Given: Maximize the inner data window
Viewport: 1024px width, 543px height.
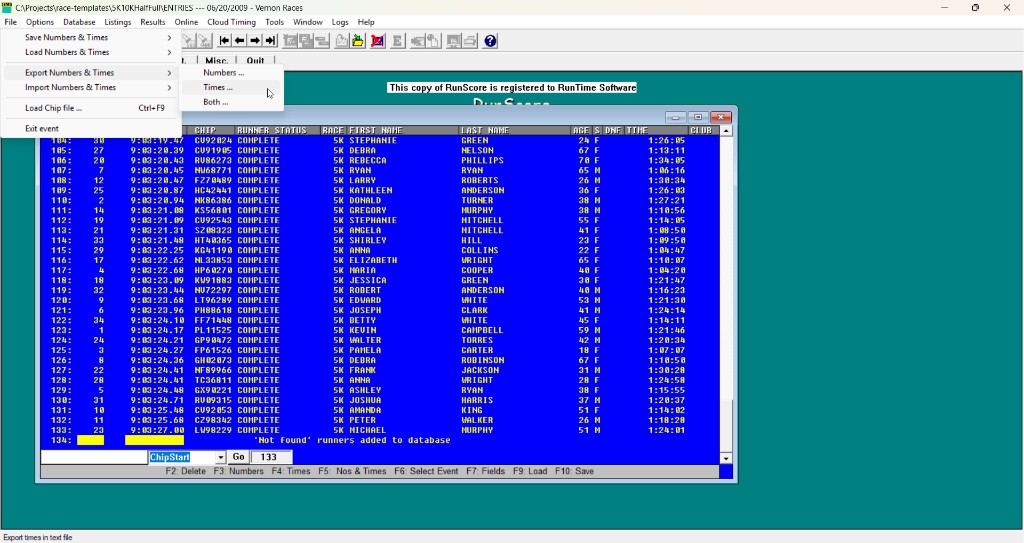Looking at the screenshot, I should (x=697, y=117).
